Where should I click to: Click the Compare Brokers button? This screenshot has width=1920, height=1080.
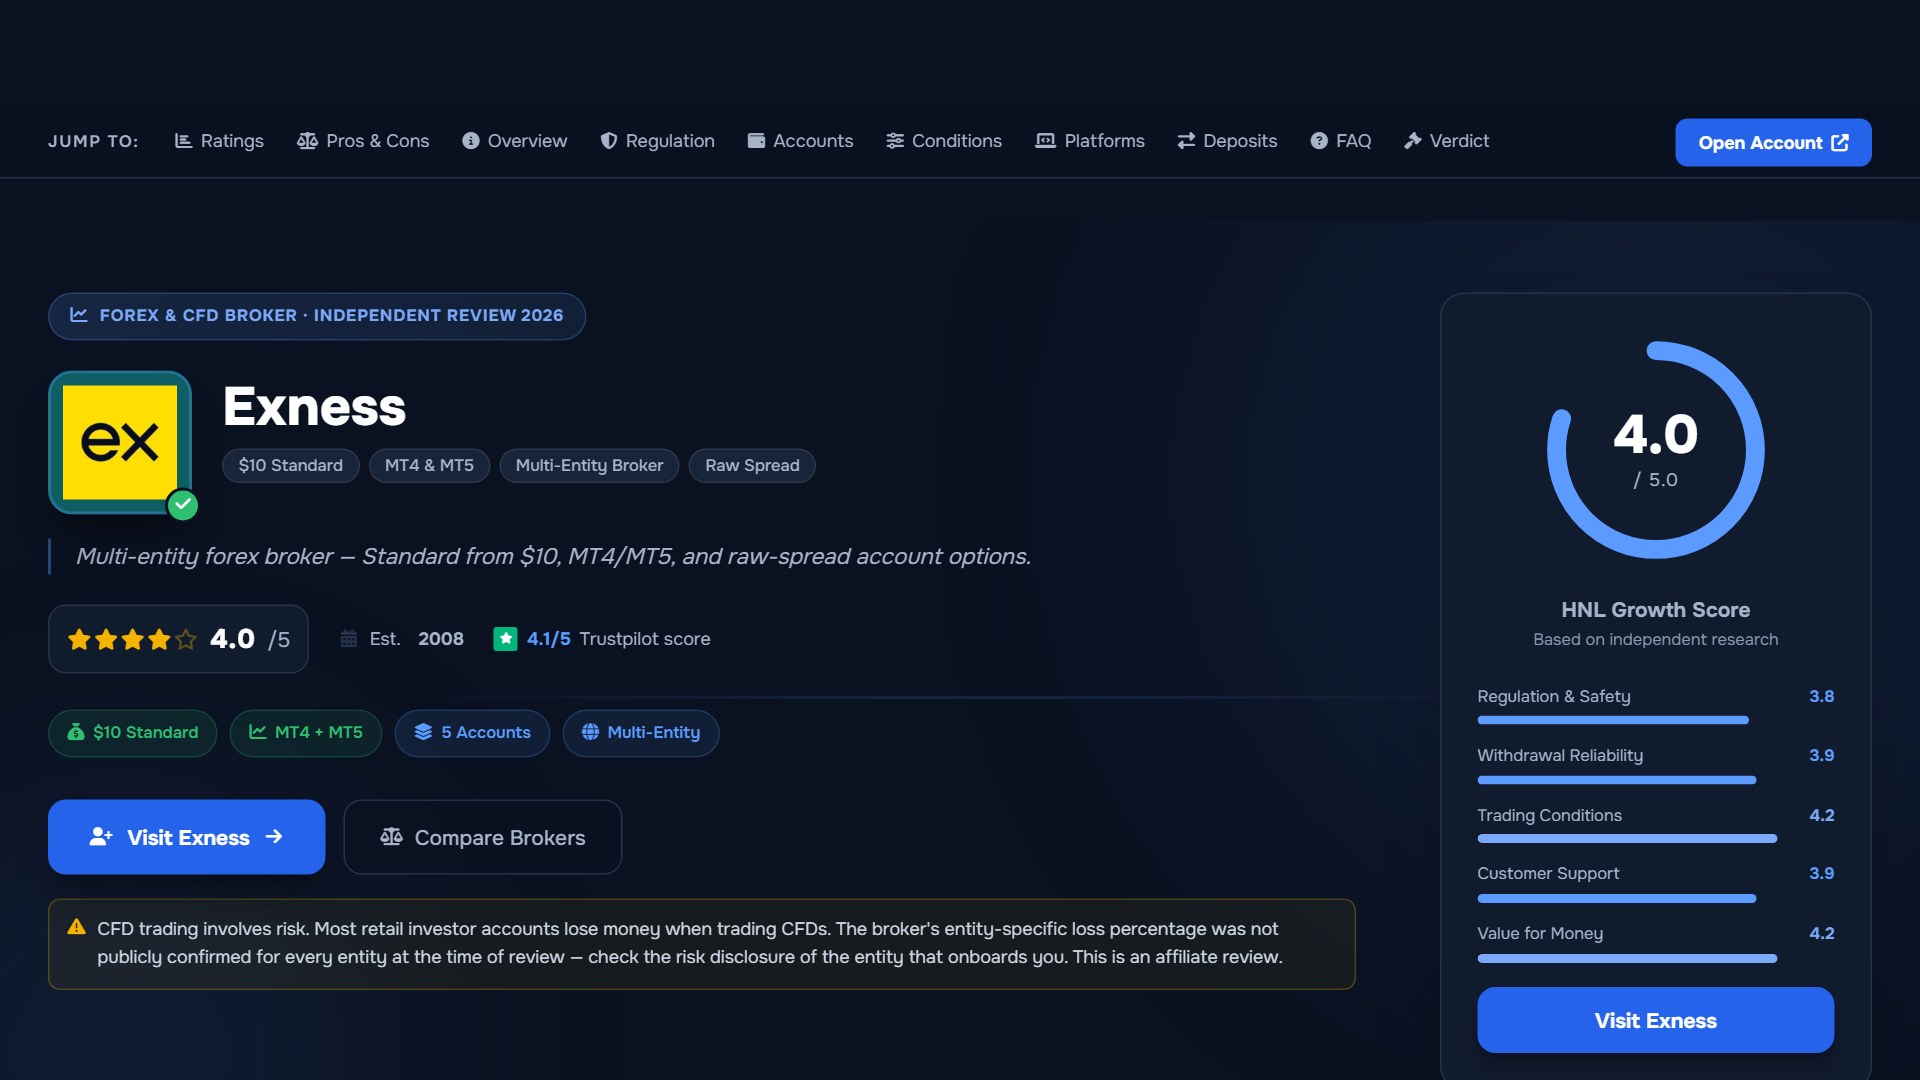click(x=482, y=837)
